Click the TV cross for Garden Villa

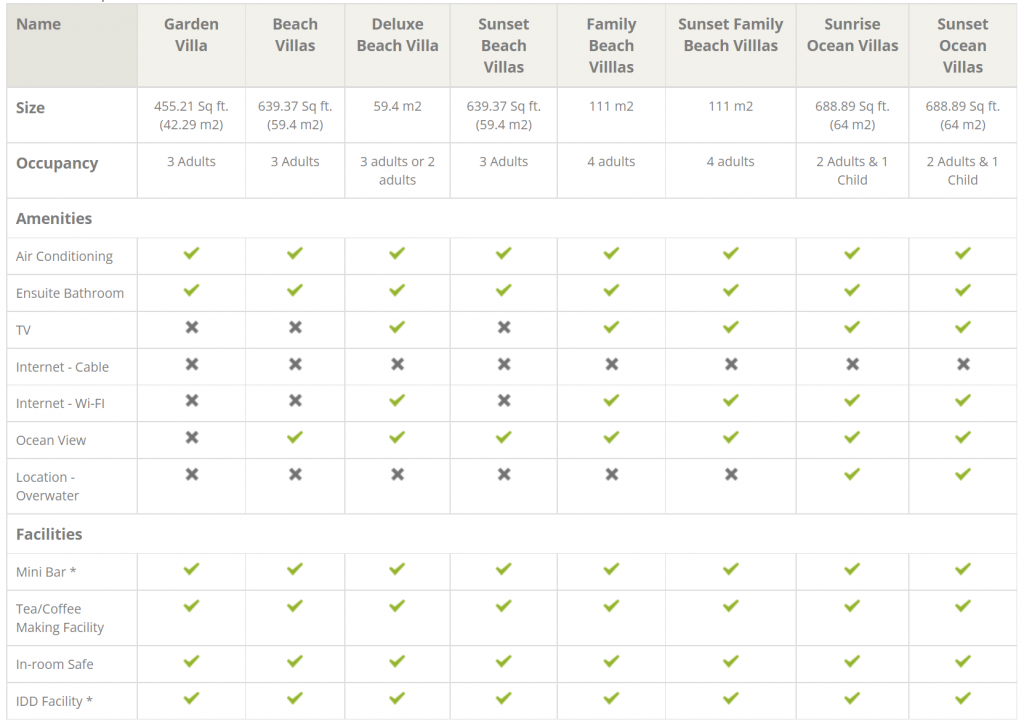tap(191, 327)
